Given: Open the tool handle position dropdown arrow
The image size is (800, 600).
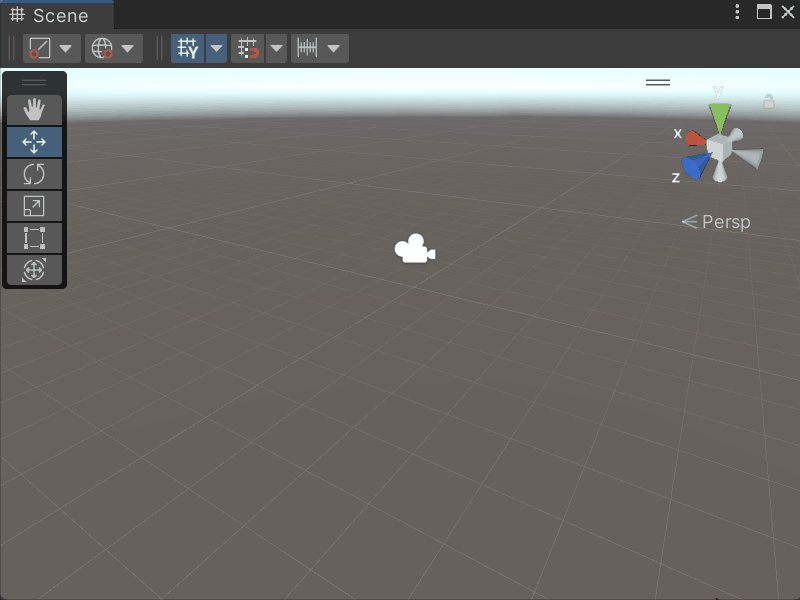Looking at the screenshot, I should [66, 48].
